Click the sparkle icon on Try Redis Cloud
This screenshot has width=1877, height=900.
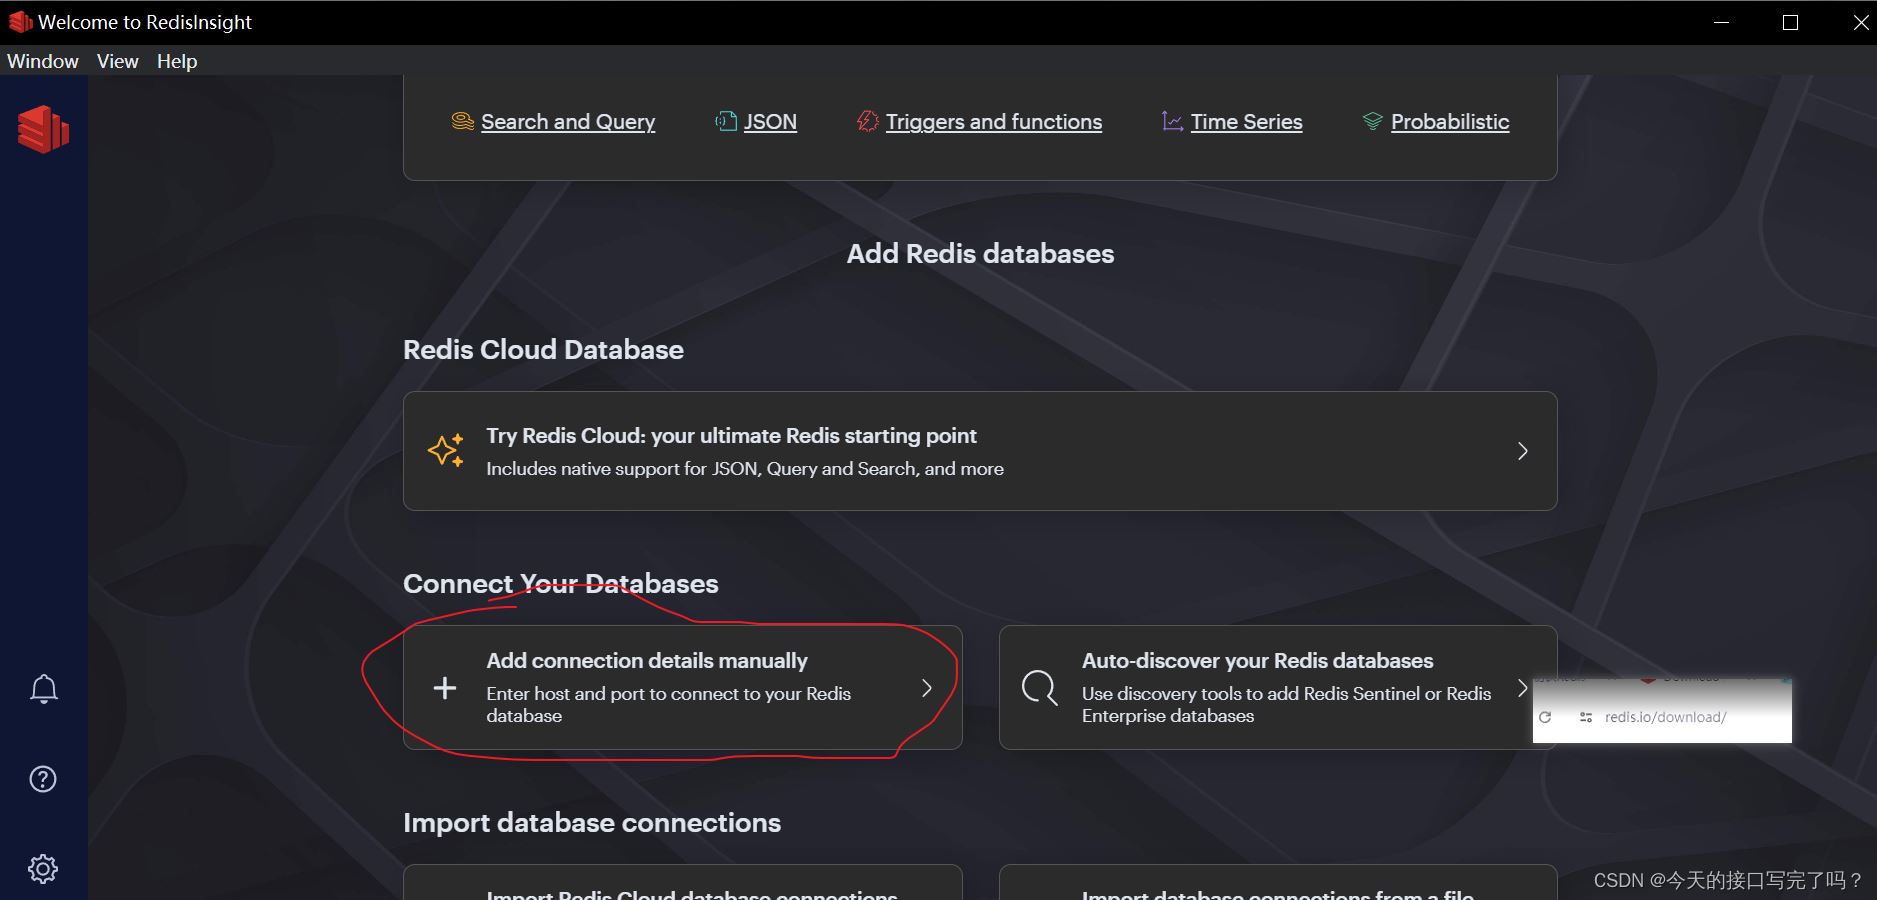(x=446, y=450)
